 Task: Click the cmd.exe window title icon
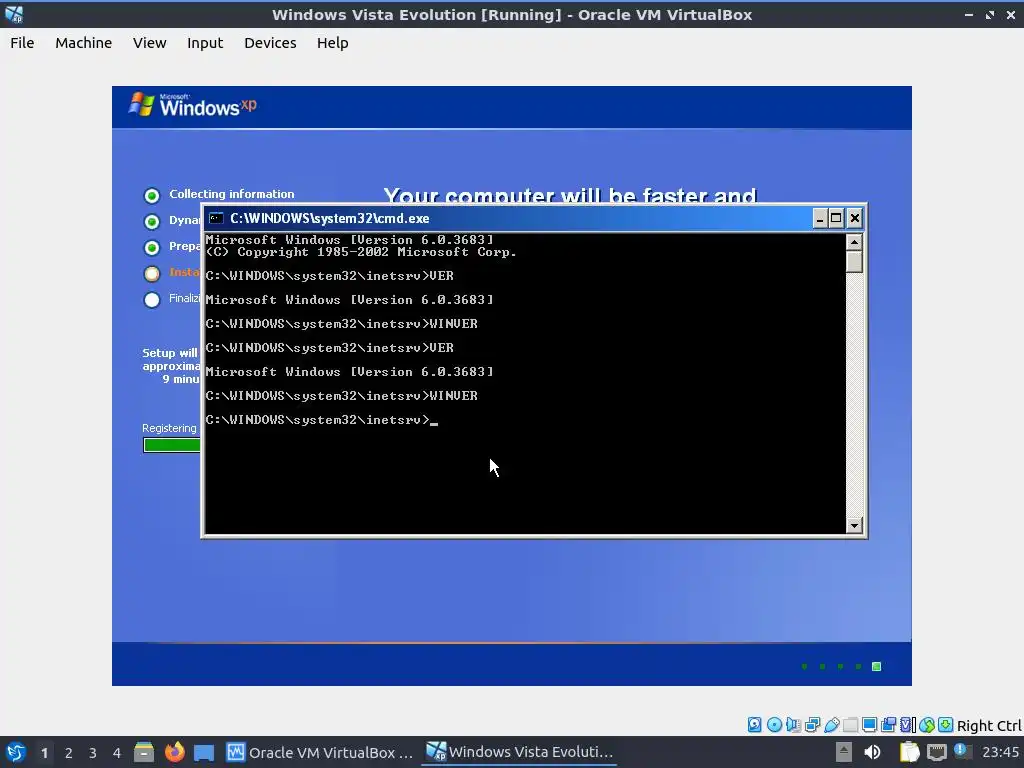pyautogui.click(x=216, y=218)
